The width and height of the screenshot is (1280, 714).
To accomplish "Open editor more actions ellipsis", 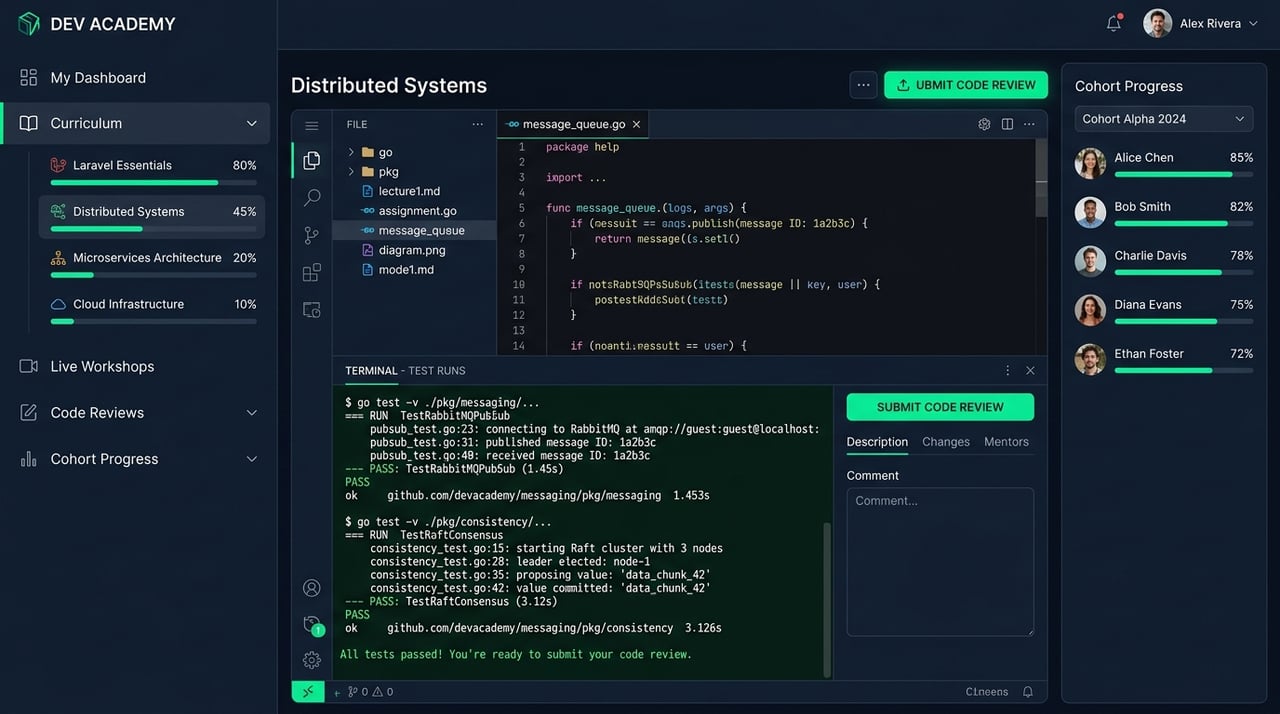I will [1029, 124].
